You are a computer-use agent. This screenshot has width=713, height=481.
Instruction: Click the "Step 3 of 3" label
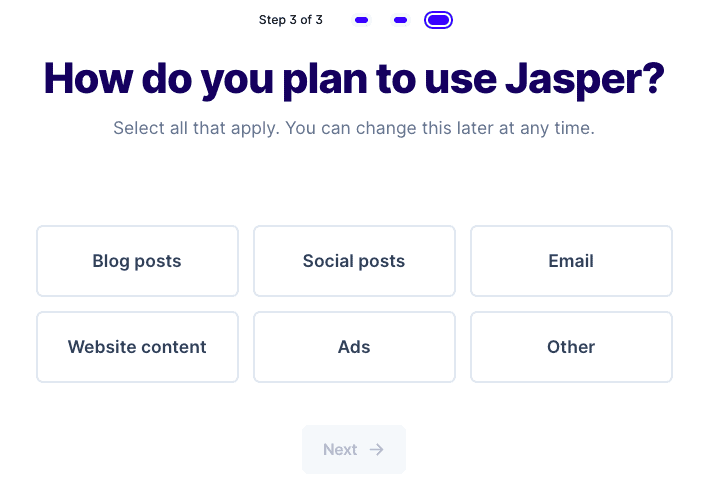(x=291, y=20)
